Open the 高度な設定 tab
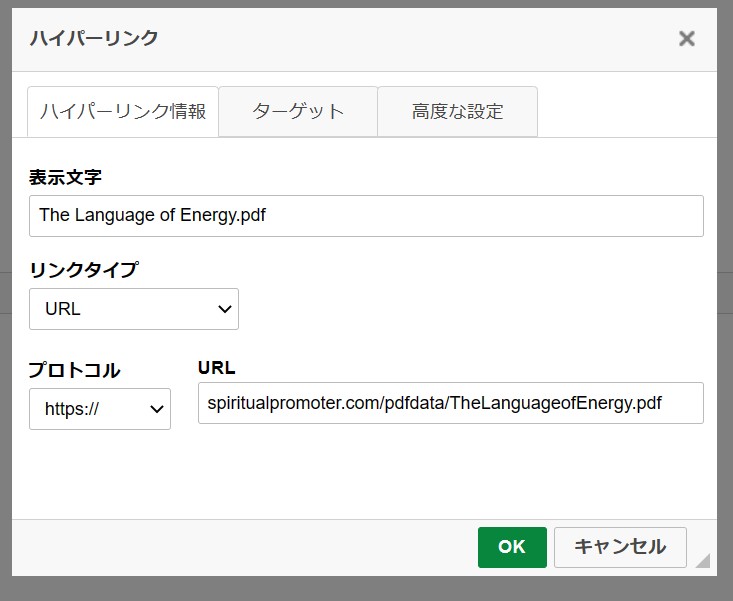 click(457, 112)
